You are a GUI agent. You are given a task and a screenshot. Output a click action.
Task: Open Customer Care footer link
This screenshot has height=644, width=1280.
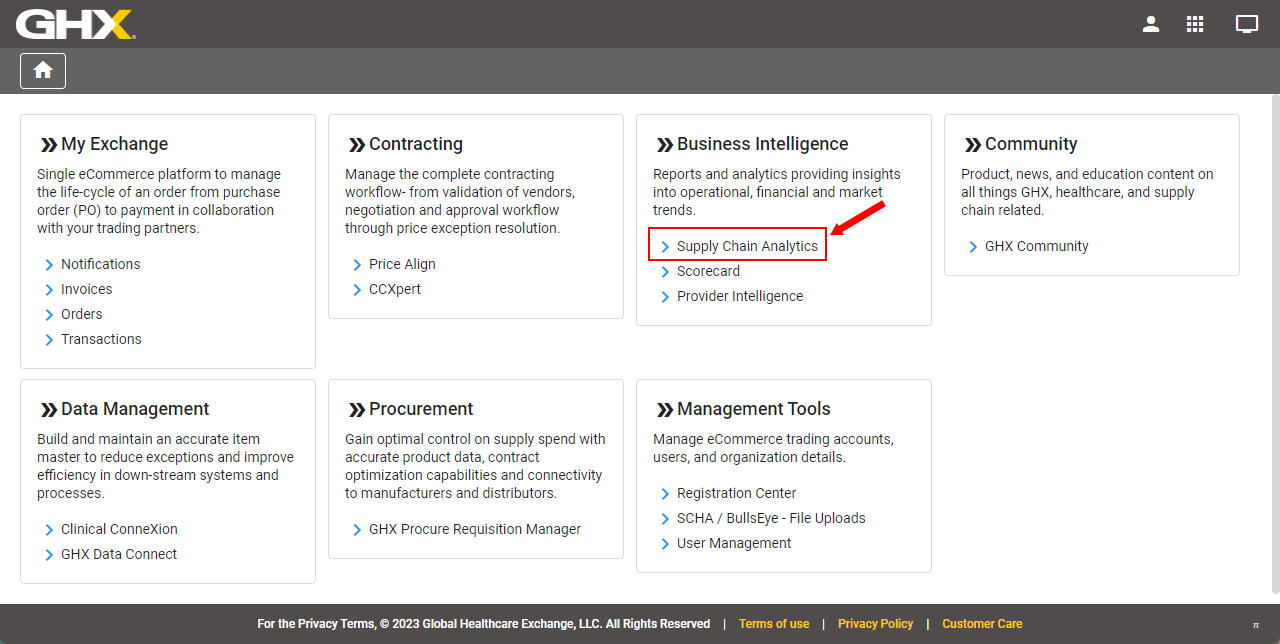982,624
